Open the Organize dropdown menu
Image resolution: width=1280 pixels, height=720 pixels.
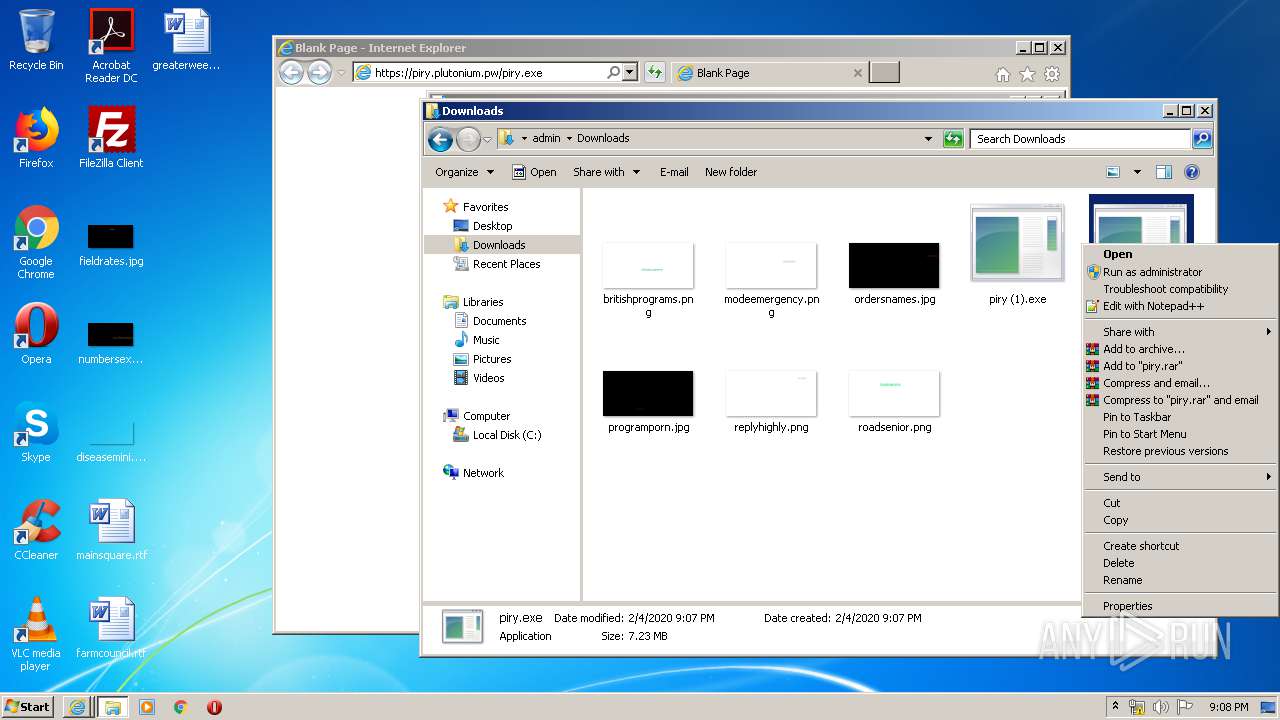[x=464, y=172]
